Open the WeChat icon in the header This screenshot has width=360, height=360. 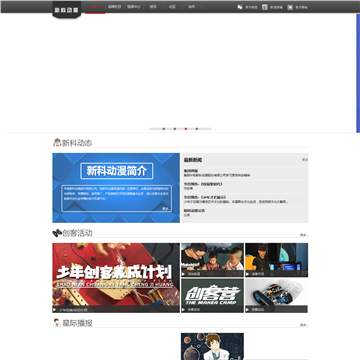(x=240, y=7)
